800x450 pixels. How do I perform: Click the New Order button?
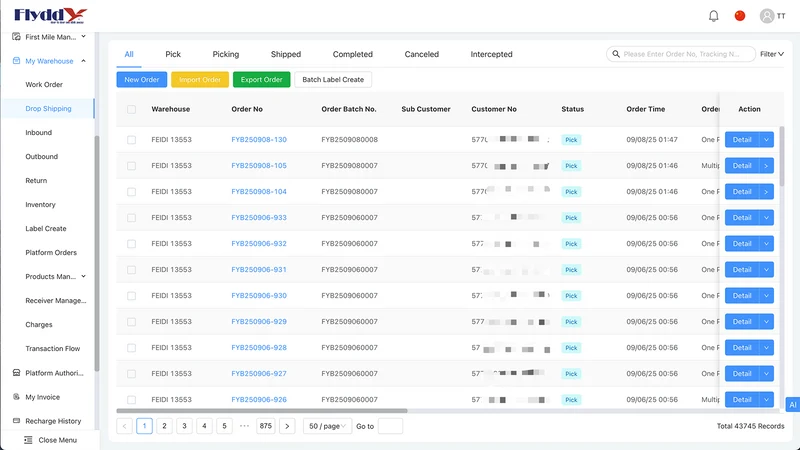tap(142, 80)
